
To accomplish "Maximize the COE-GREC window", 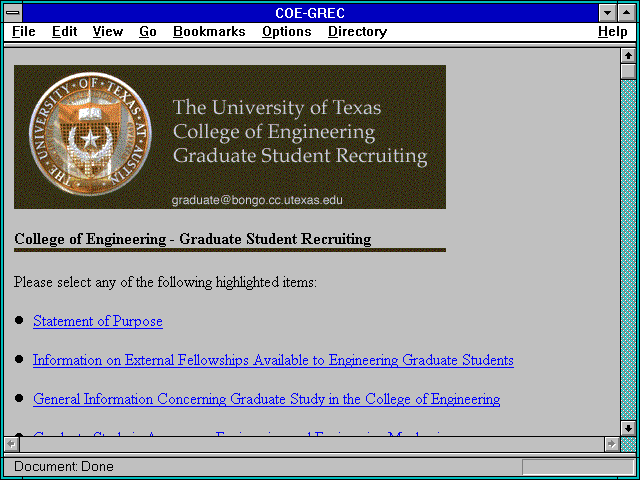I will [x=627, y=13].
